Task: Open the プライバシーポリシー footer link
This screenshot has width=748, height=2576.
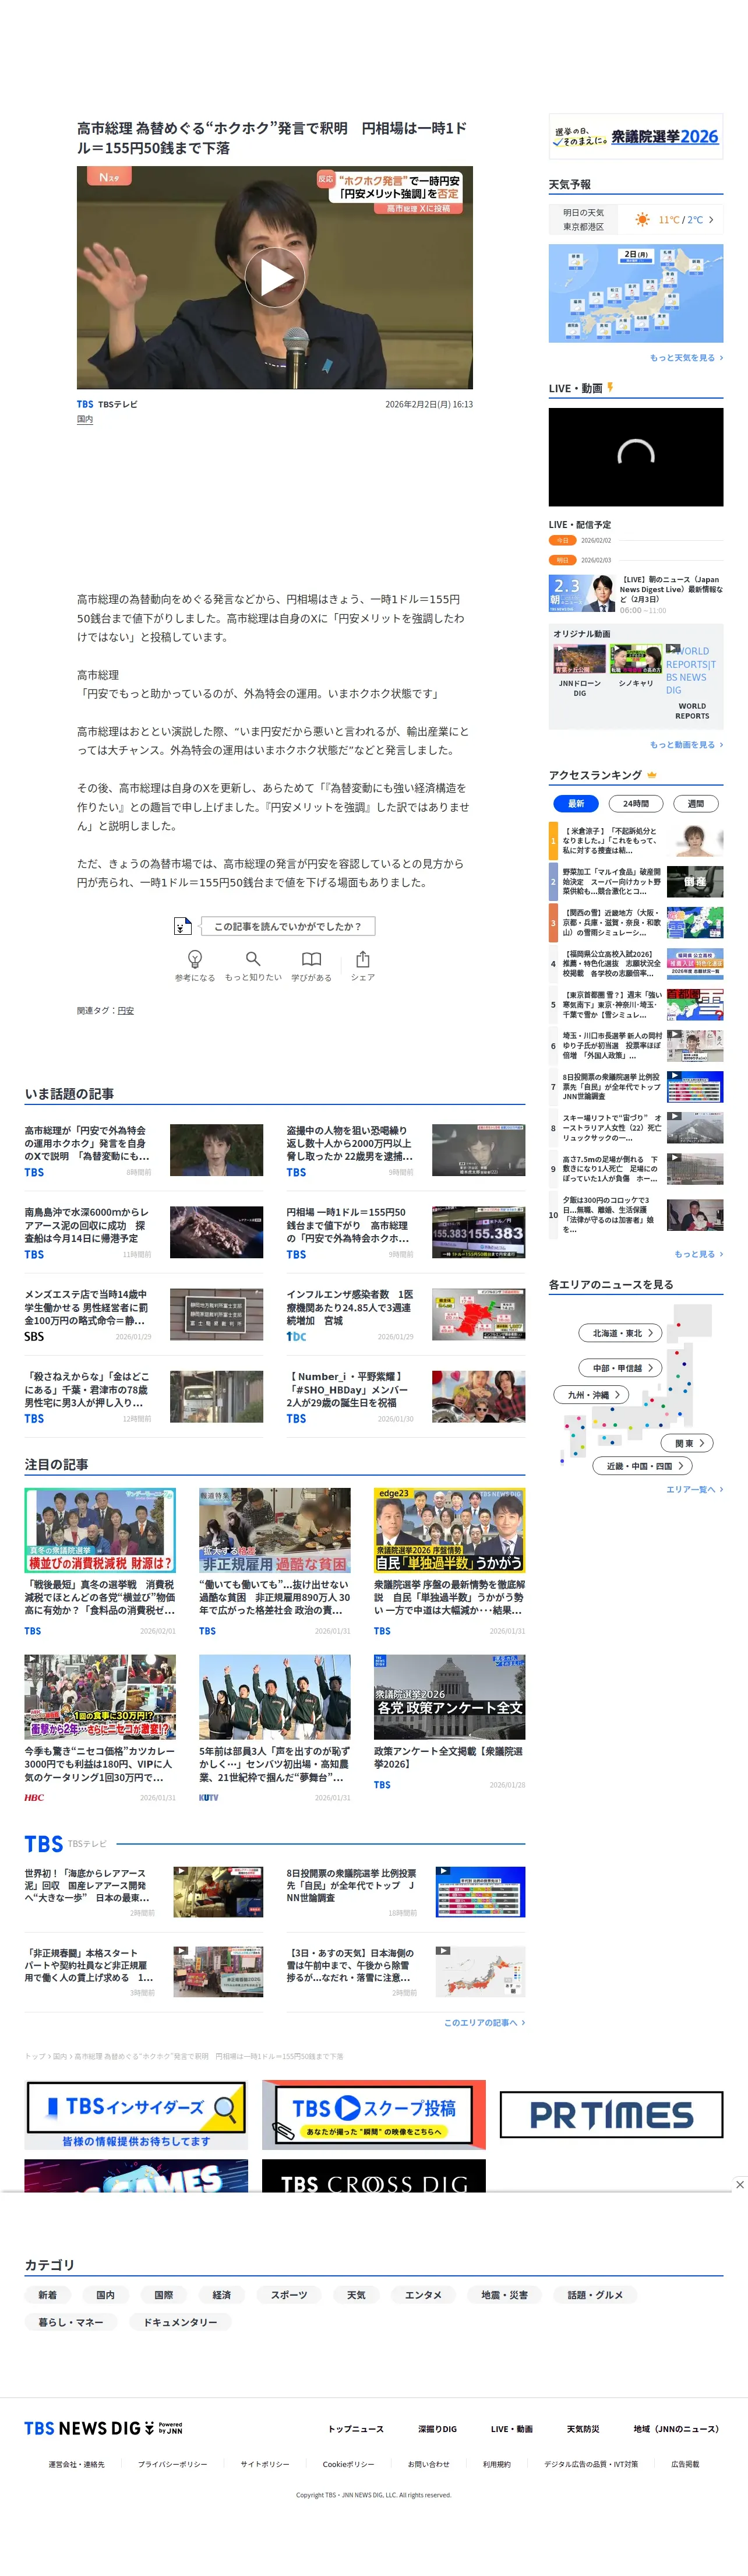Action: [173, 2464]
